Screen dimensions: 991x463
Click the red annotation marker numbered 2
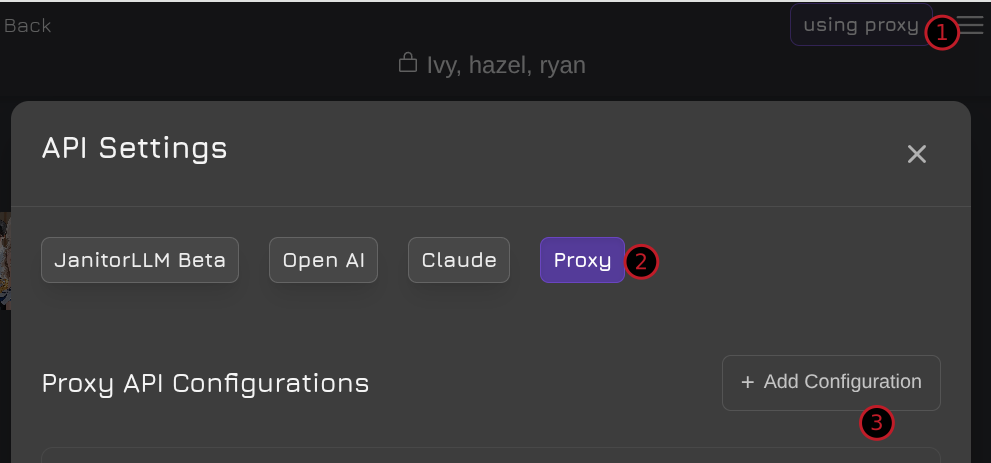(x=641, y=262)
